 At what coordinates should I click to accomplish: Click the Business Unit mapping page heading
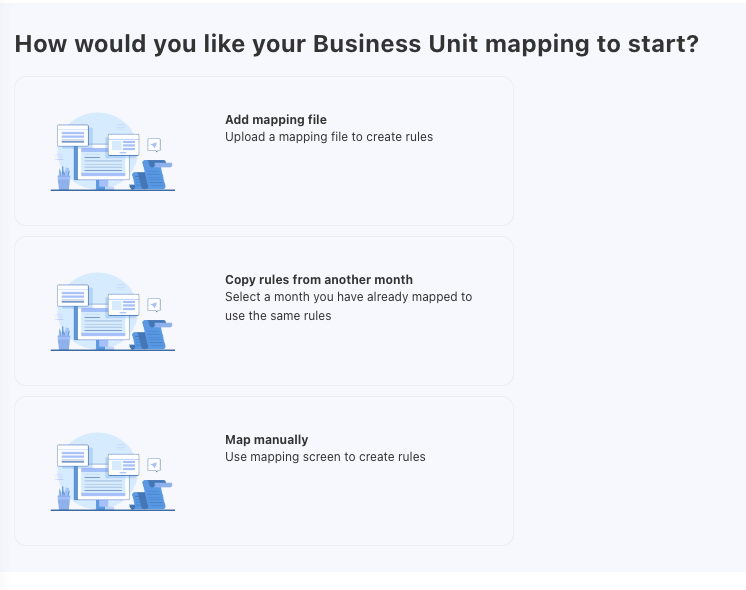click(x=356, y=44)
